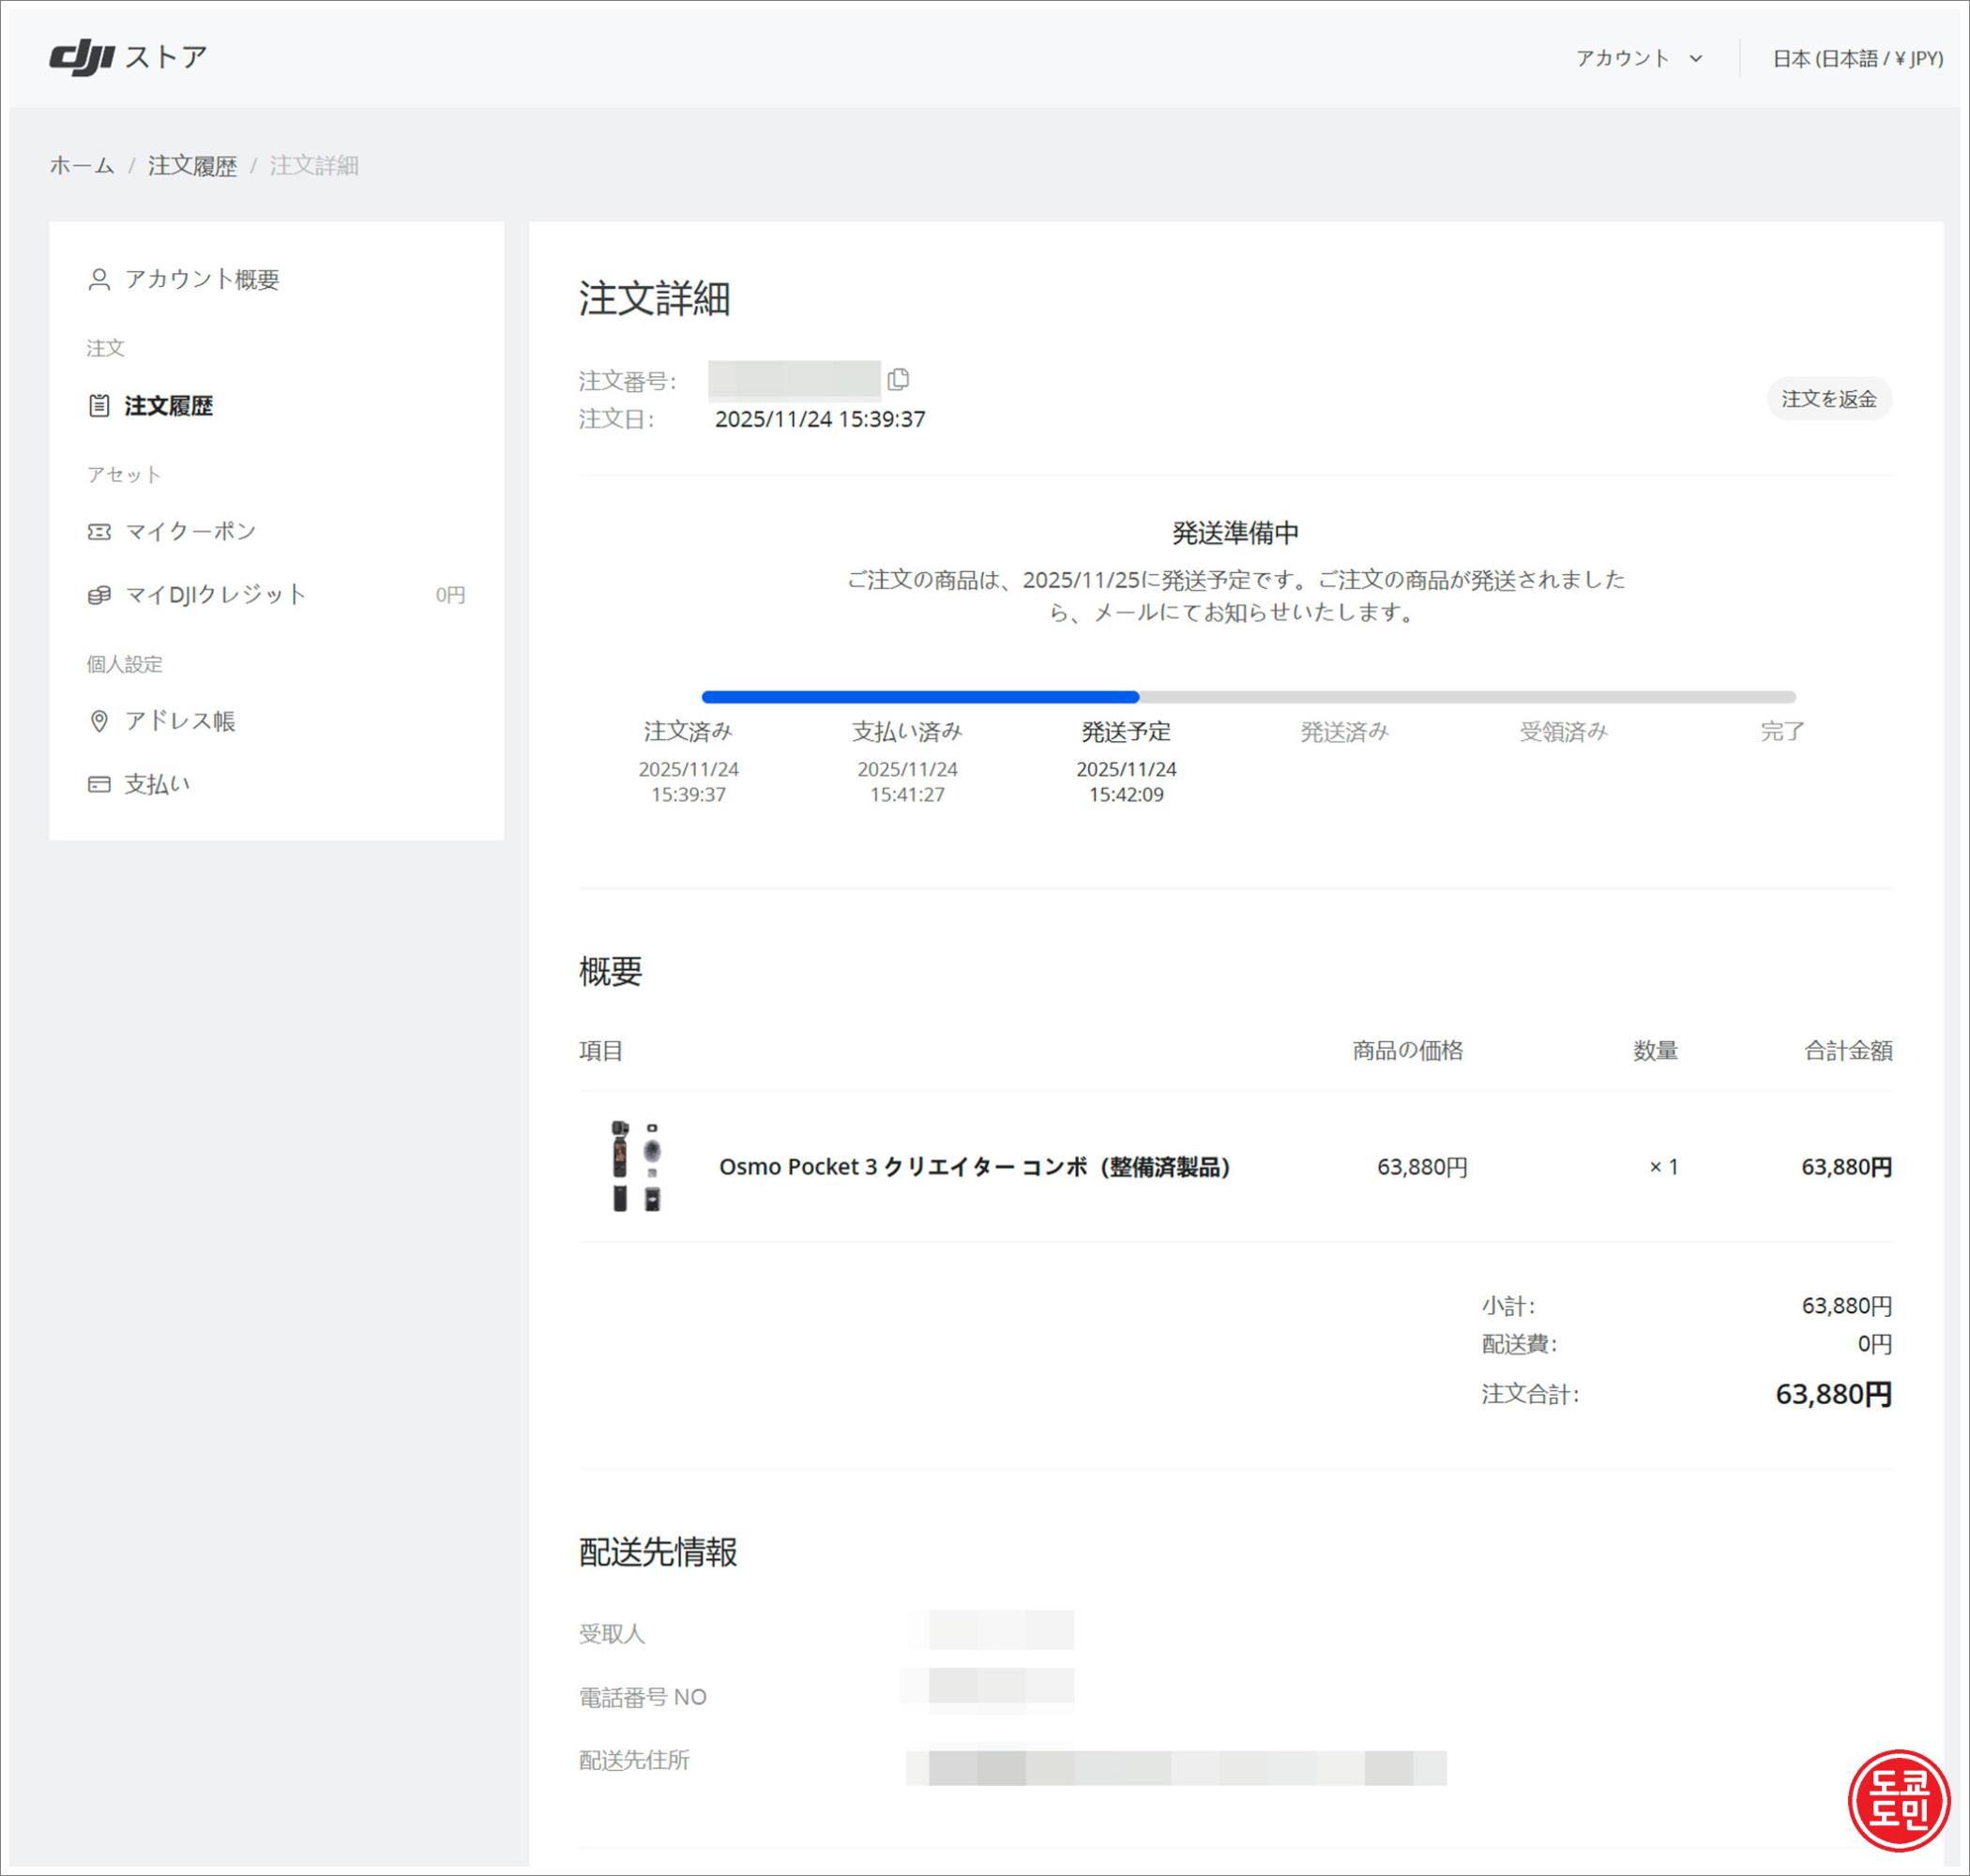Select アドレス帳 from the sidebar
The height and width of the screenshot is (1876, 1970).
pos(180,721)
